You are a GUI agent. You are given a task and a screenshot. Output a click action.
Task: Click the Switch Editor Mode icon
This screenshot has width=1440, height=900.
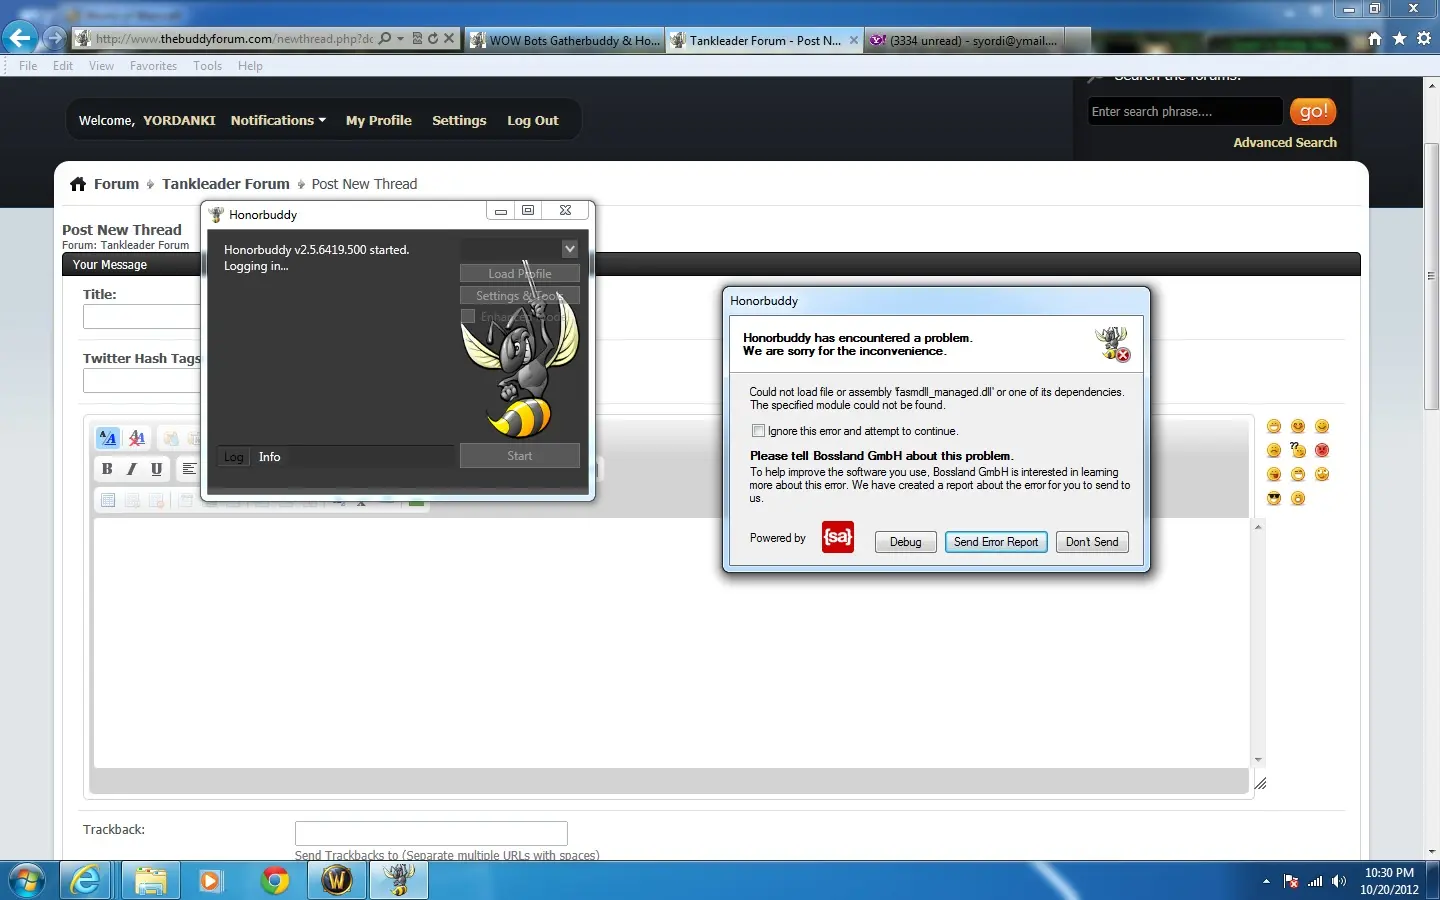pos(108,438)
